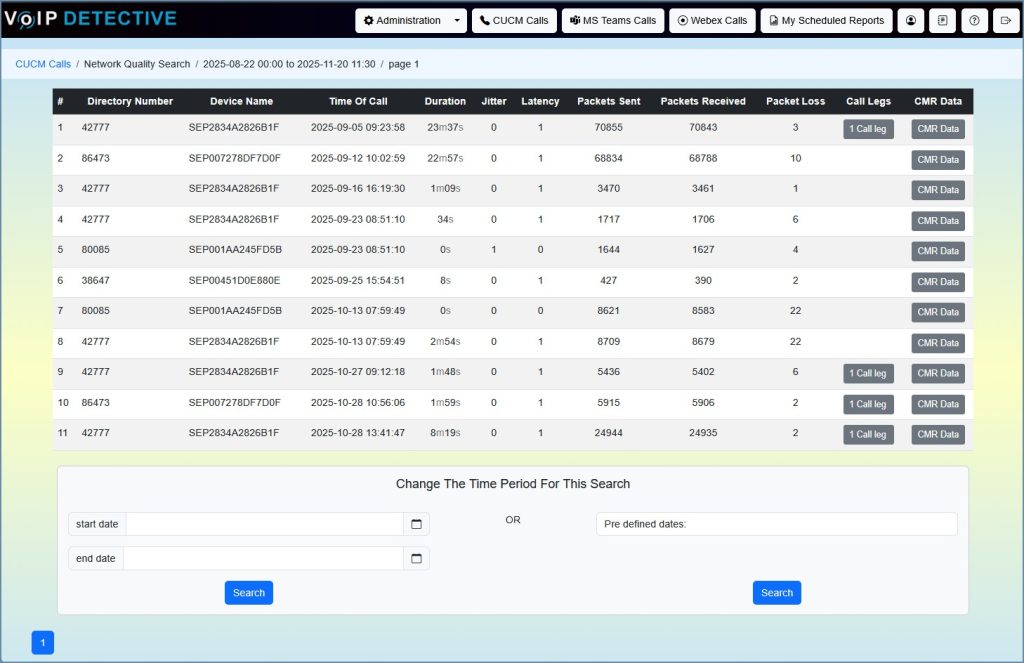View CMR Data for extension 86473
Viewport: 1024px width, 663px height.
coord(938,159)
